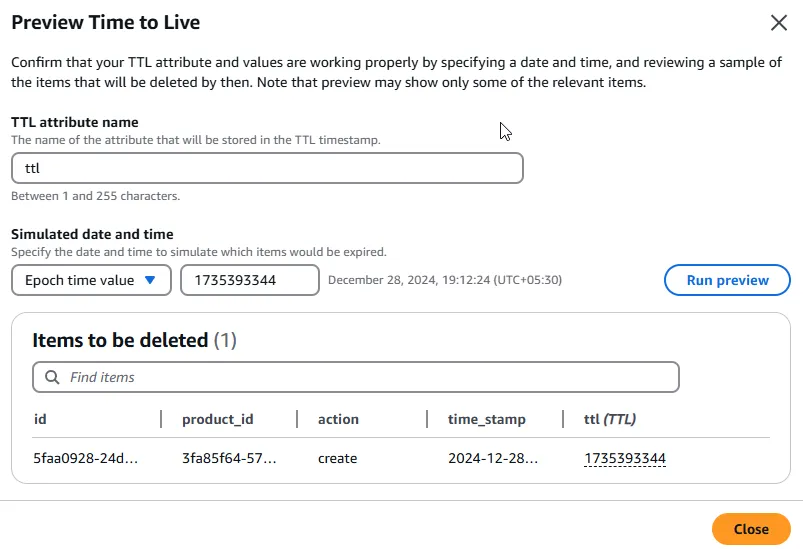
Task: Close the dialog with the X icon
Action: (x=778, y=23)
